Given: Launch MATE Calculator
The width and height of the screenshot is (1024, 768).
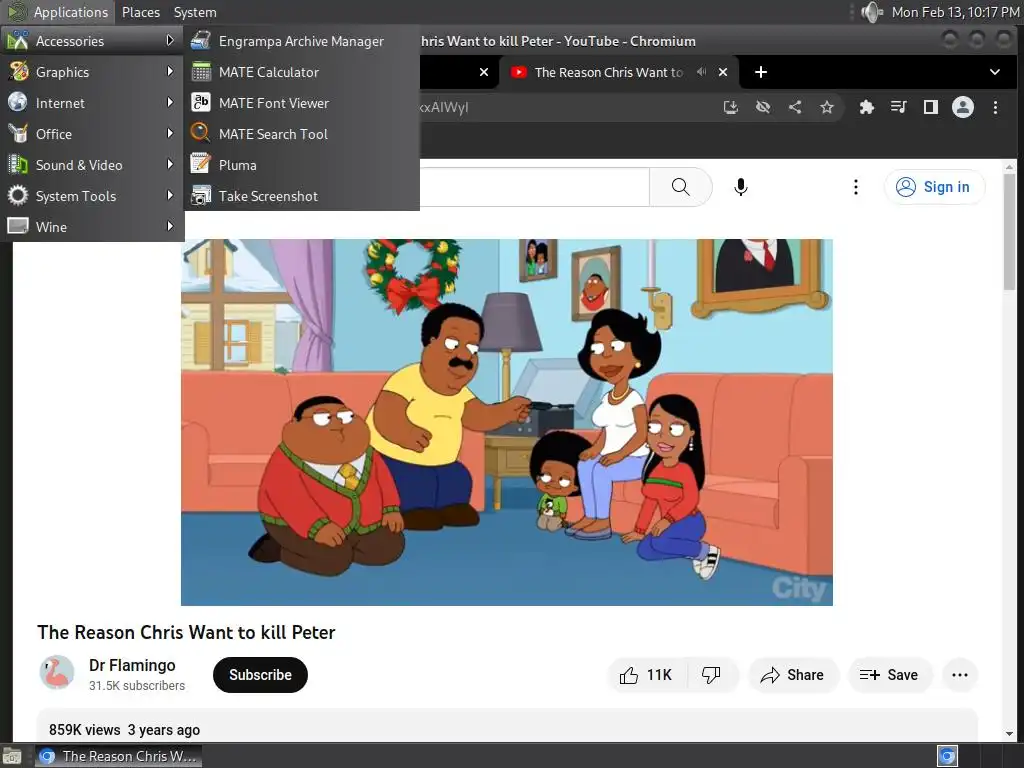Looking at the screenshot, I should 301,72.
